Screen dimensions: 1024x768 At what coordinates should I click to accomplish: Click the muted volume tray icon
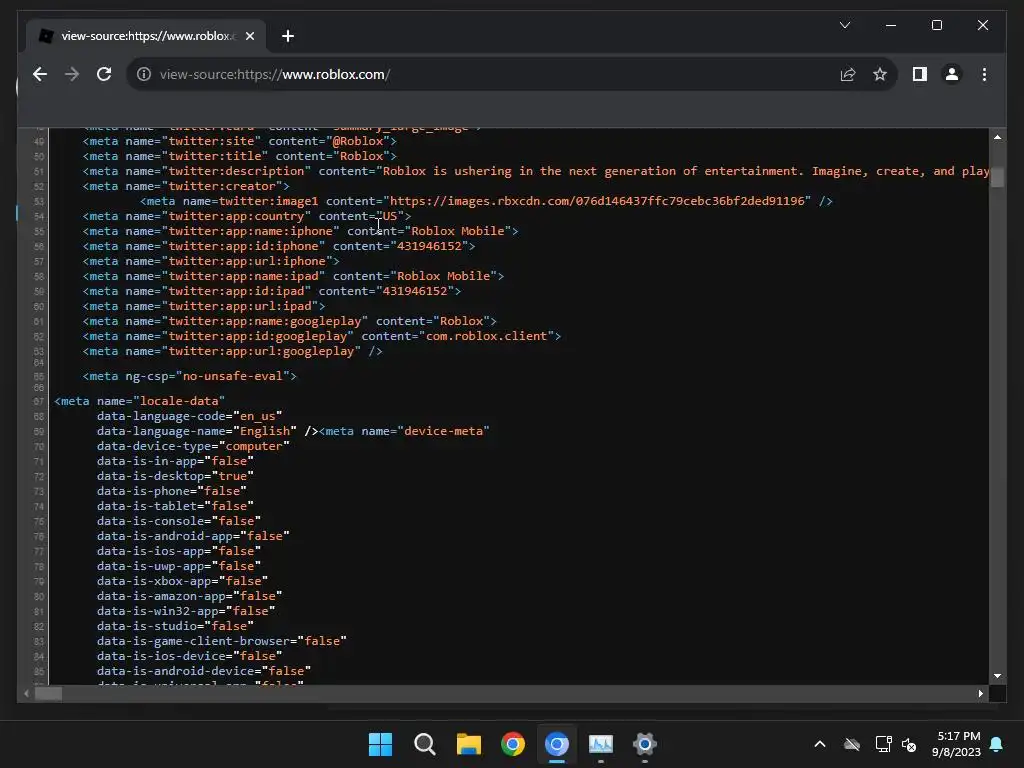click(908, 744)
